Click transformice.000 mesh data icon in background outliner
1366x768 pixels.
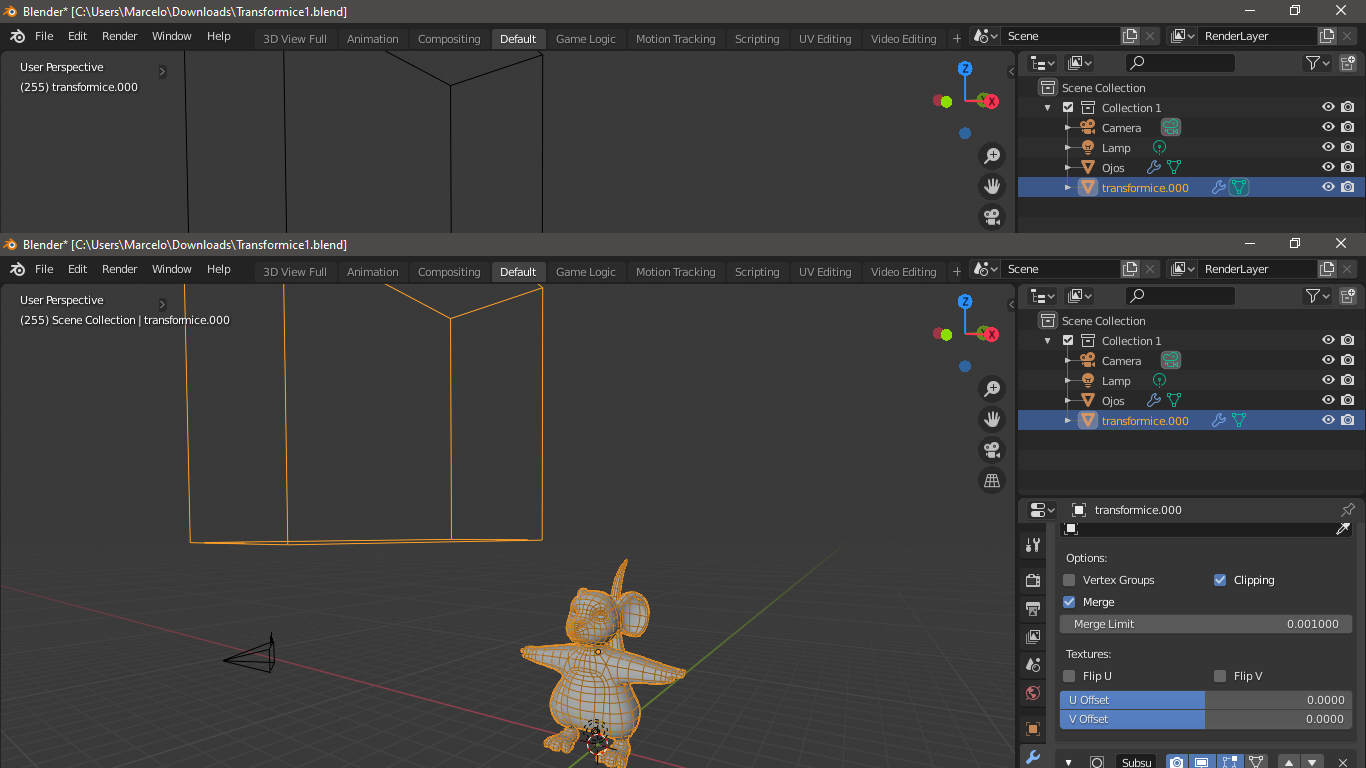[x=1239, y=187]
